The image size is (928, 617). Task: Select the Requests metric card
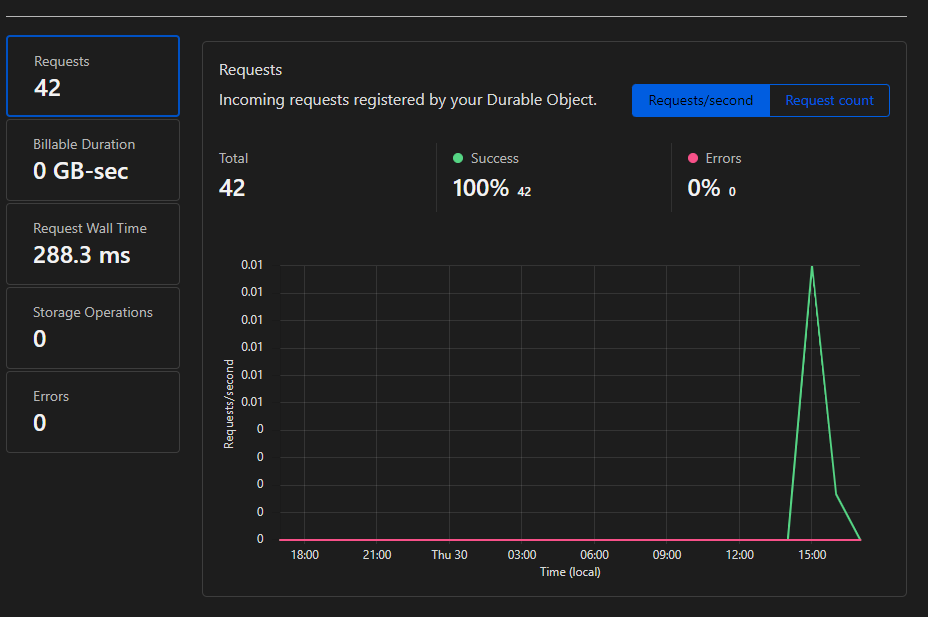[92, 76]
